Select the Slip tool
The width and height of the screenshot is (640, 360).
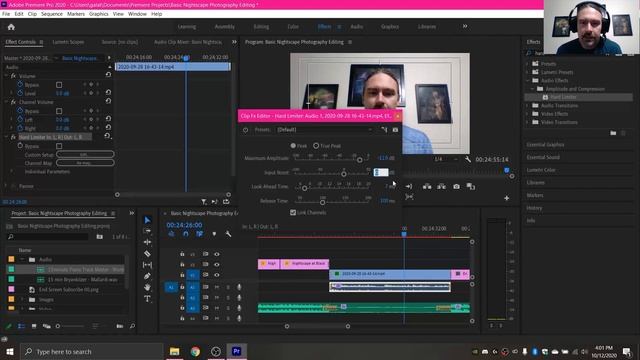[147, 265]
